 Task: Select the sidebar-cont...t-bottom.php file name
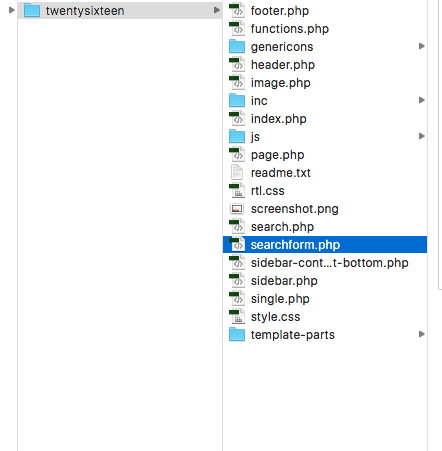(x=330, y=263)
